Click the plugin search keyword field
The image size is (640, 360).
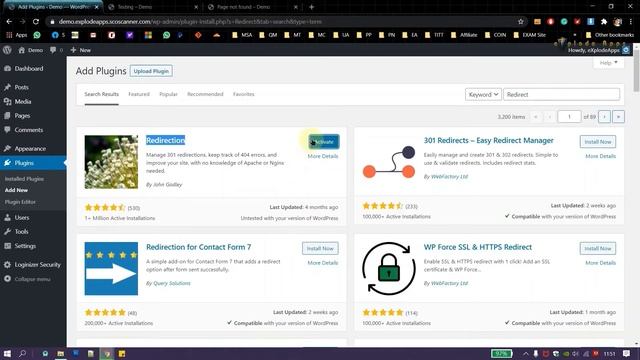561,94
